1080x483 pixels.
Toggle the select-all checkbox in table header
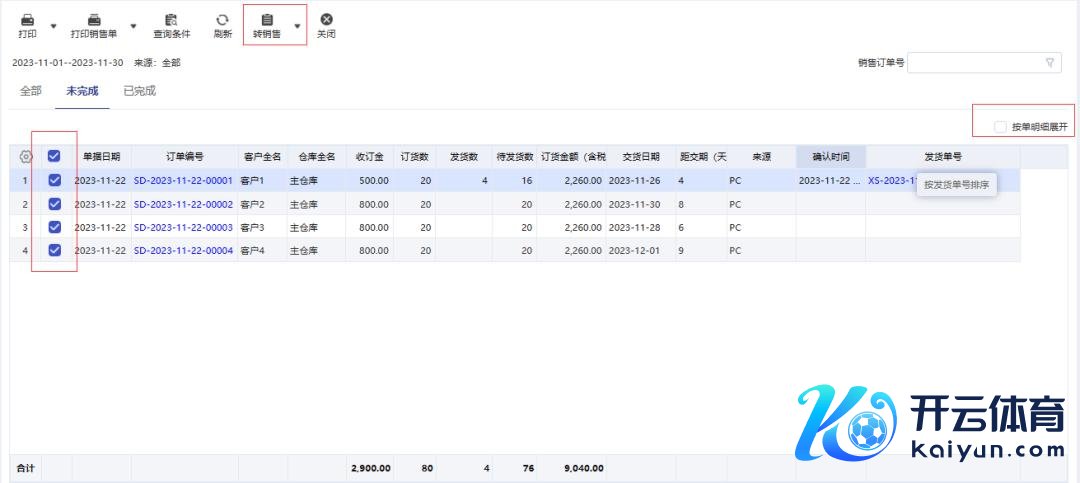[x=54, y=156]
